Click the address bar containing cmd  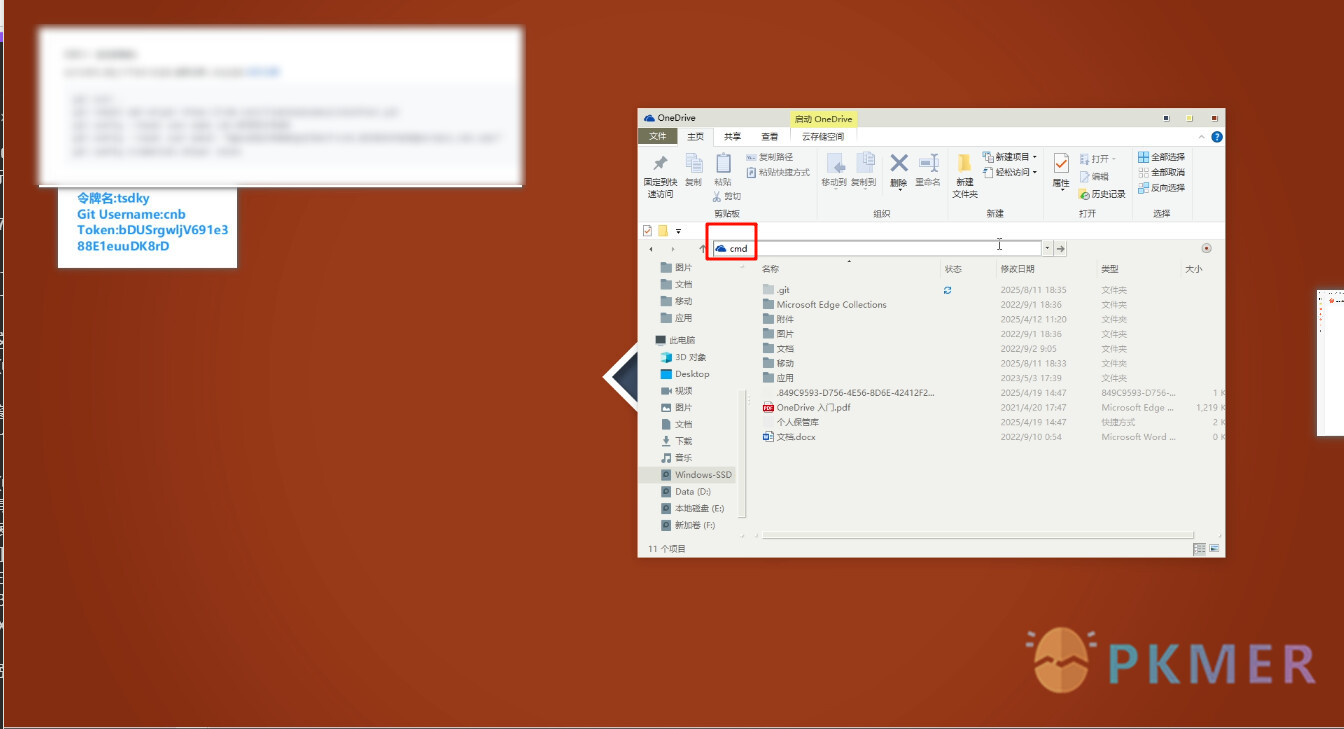click(876, 248)
